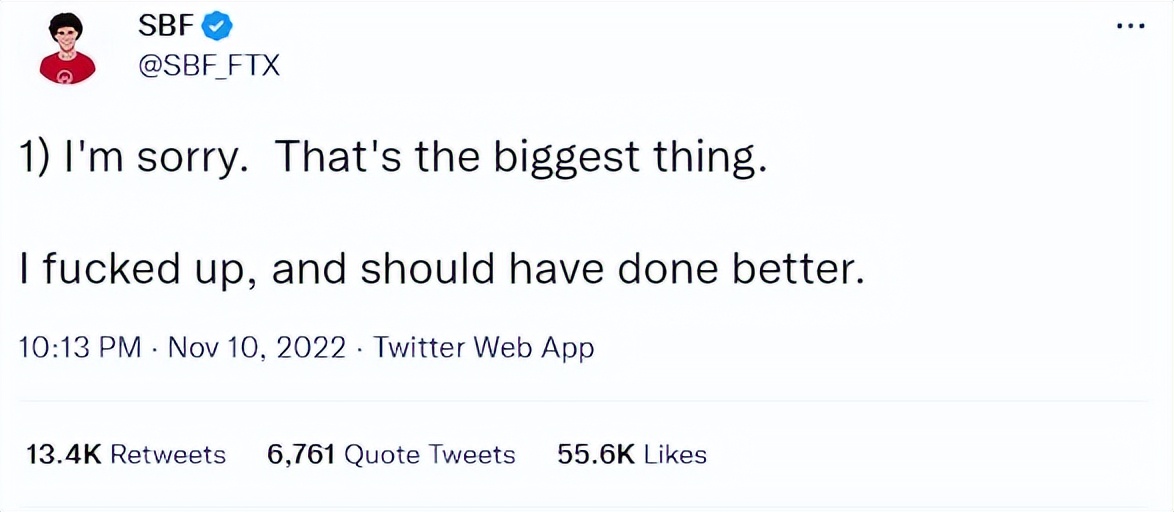1174x512 pixels.
Task: Click the "Likes" label
Action: (x=675, y=454)
